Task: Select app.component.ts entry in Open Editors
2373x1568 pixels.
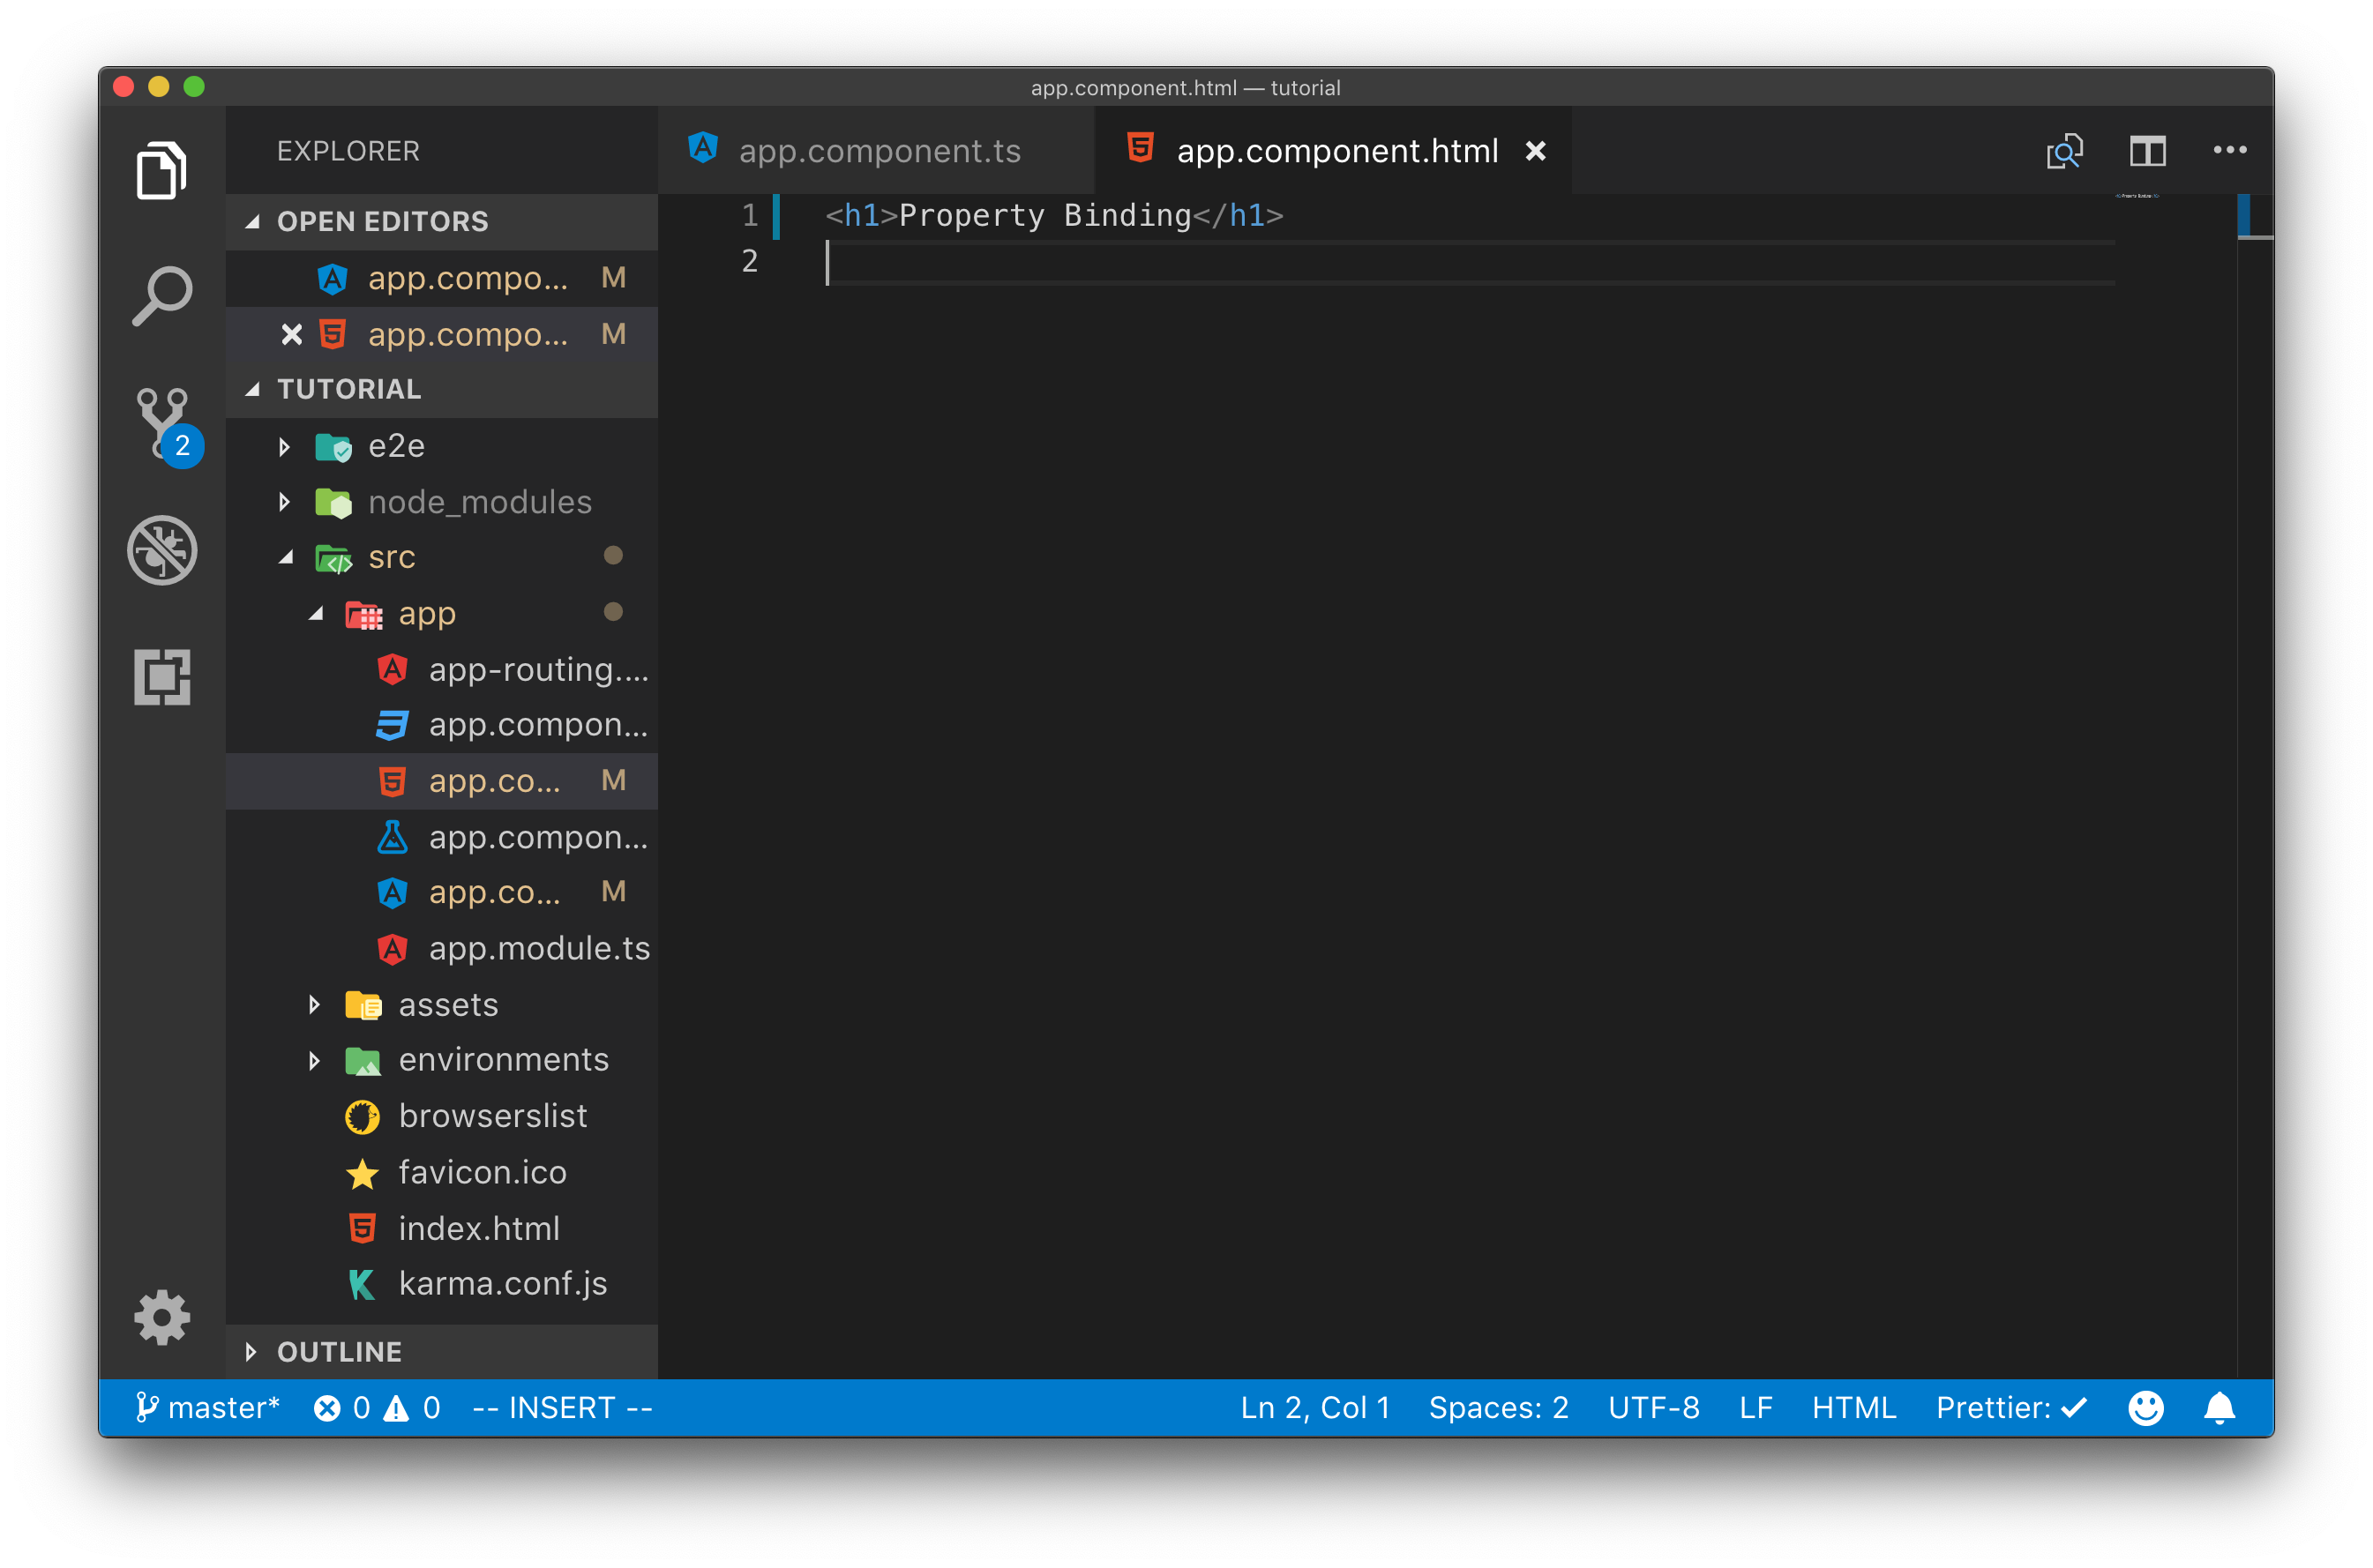Action: pyautogui.click(x=442, y=278)
